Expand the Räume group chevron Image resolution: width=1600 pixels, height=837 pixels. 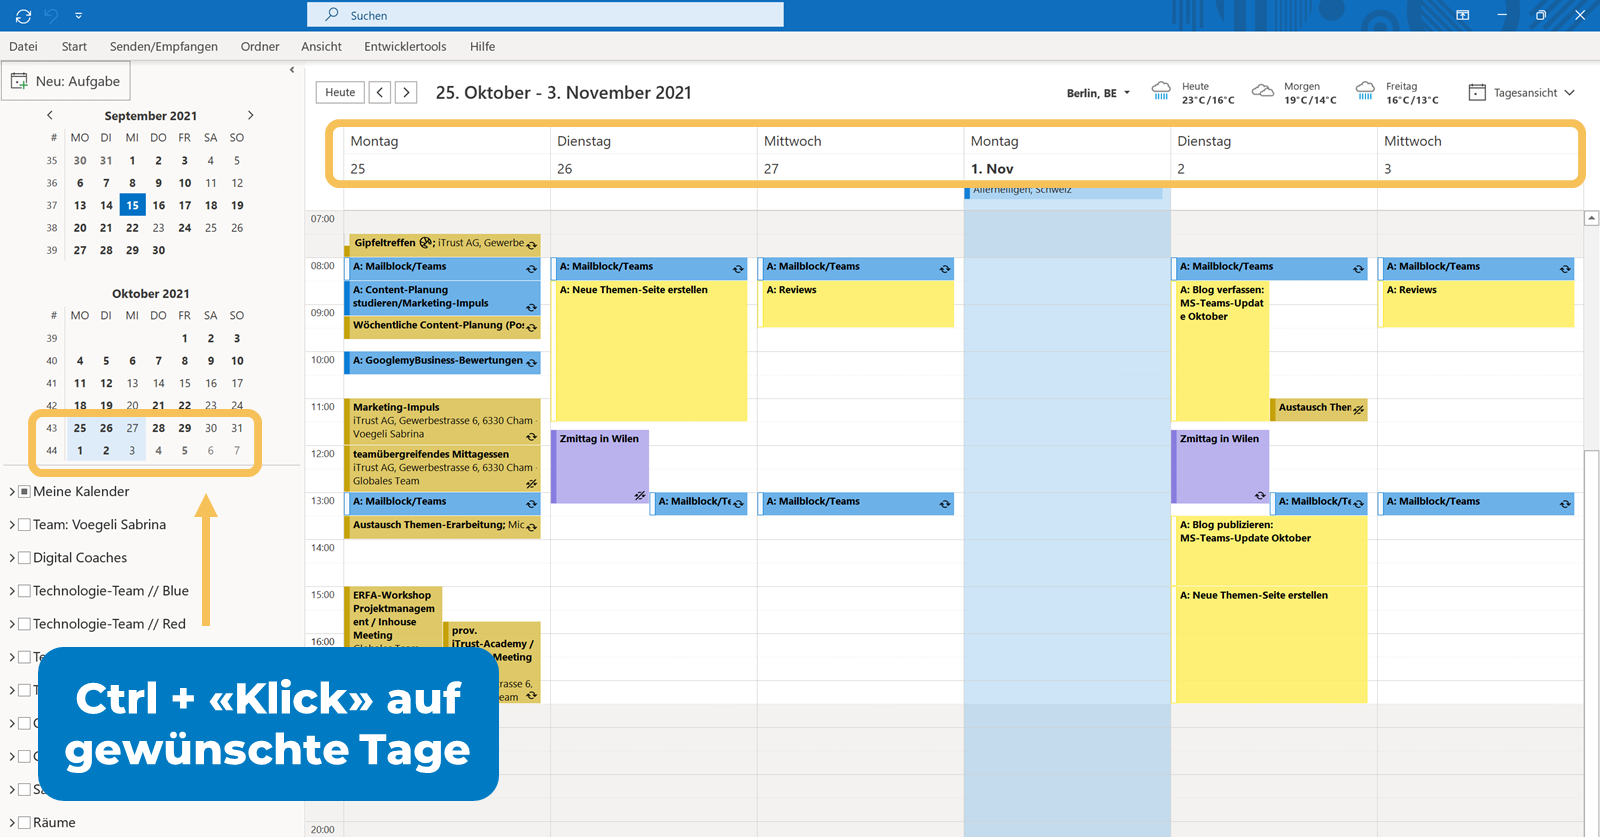pos(12,823)
